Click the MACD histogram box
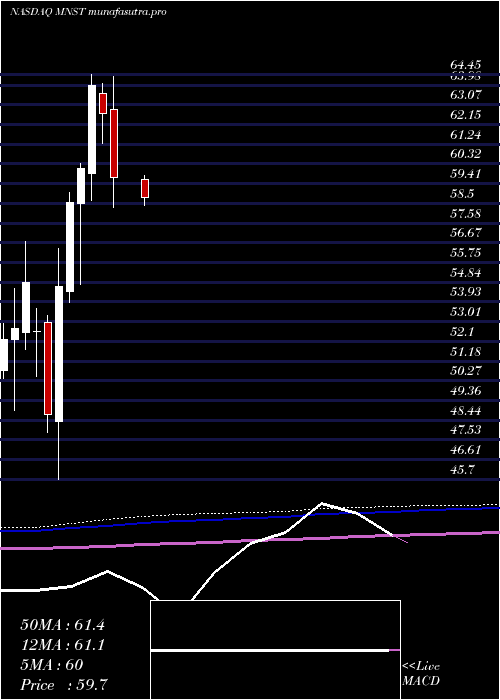The width and height of the screenshot is (500, 700). (275, 650)
